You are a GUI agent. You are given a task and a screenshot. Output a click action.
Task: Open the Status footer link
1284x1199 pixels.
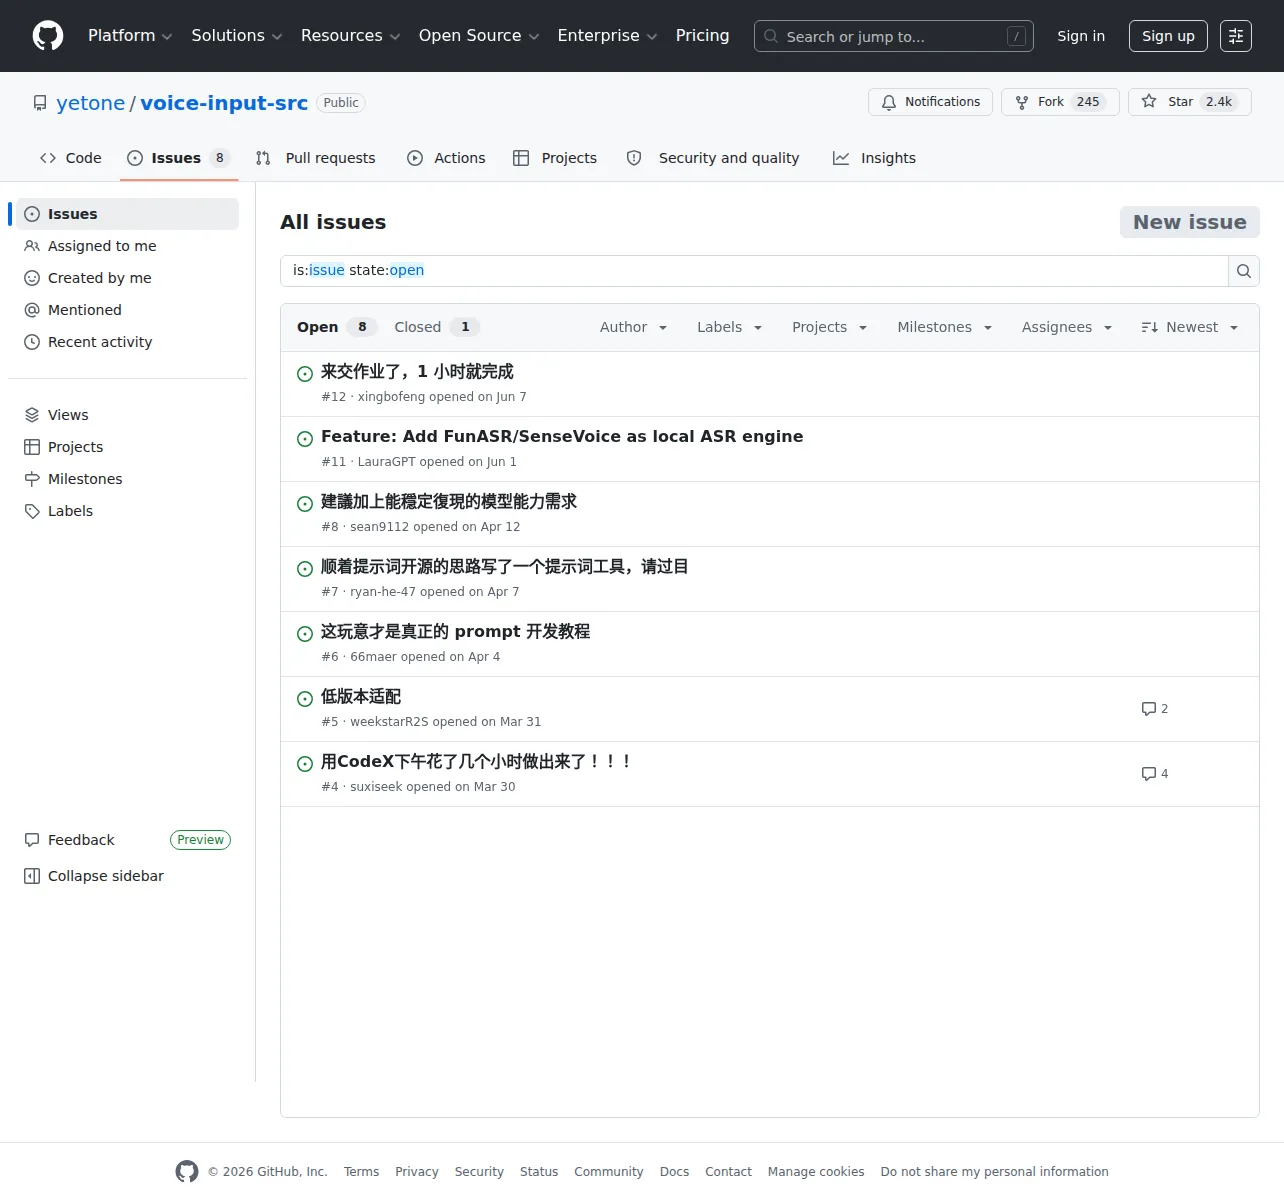pyautogui.click(x=539, y=1172)
